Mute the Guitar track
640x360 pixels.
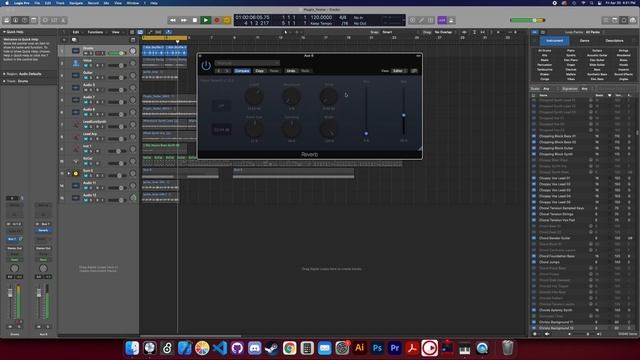click(x=86, y=78)
